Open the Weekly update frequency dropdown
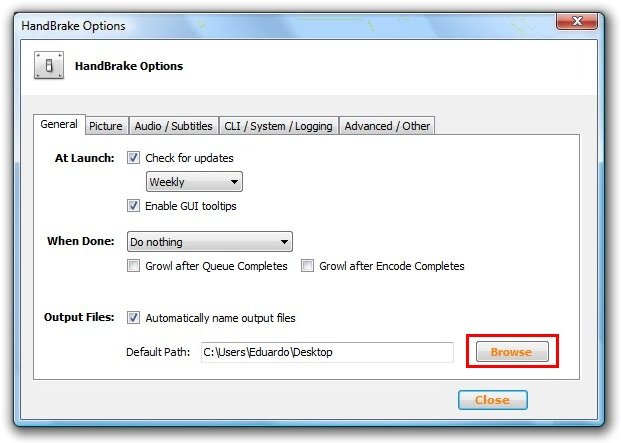Screen dimensions: 621x443 point(194,182)
